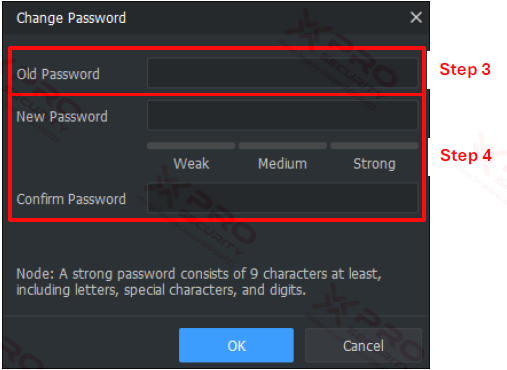Click the Weak strength label
The width and height of the screenshot is (507, 370).
point(191,164)
